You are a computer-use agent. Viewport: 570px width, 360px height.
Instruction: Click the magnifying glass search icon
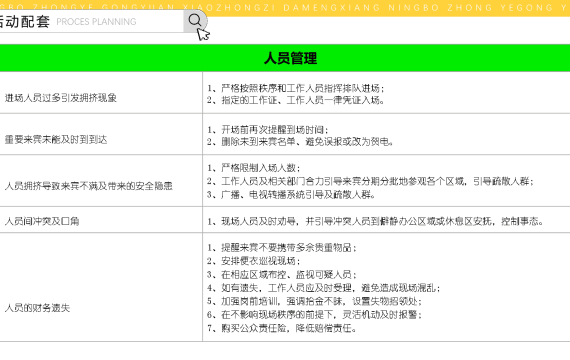[195, 21]
